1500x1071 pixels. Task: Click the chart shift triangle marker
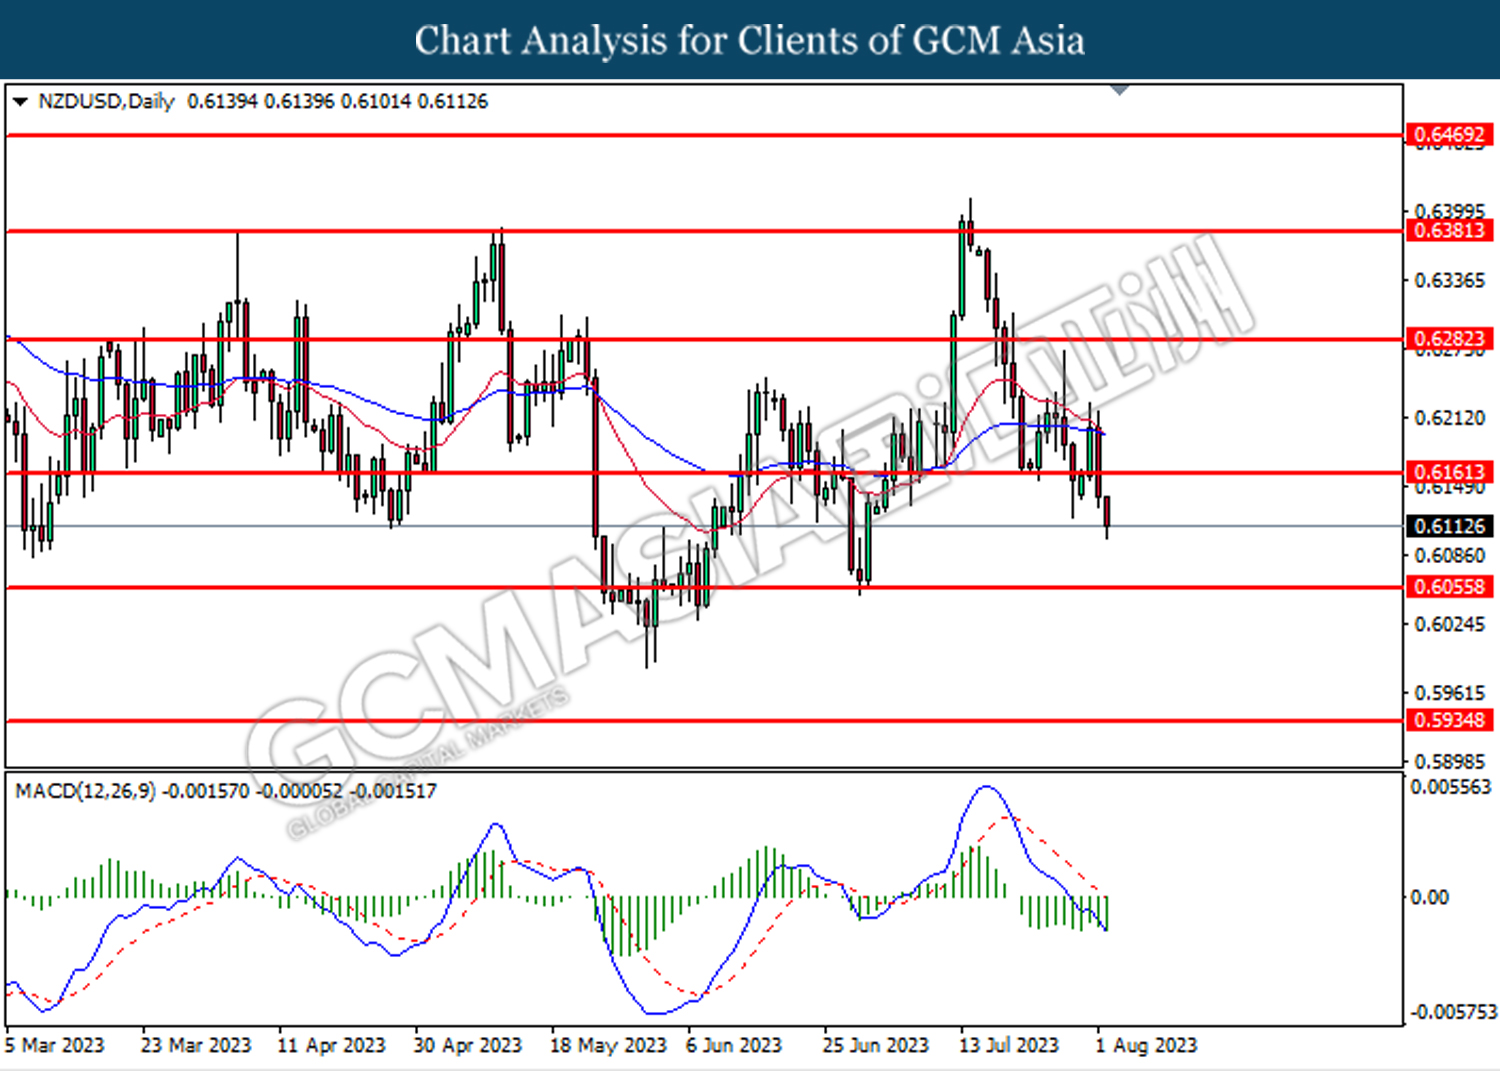point(1120,90)
